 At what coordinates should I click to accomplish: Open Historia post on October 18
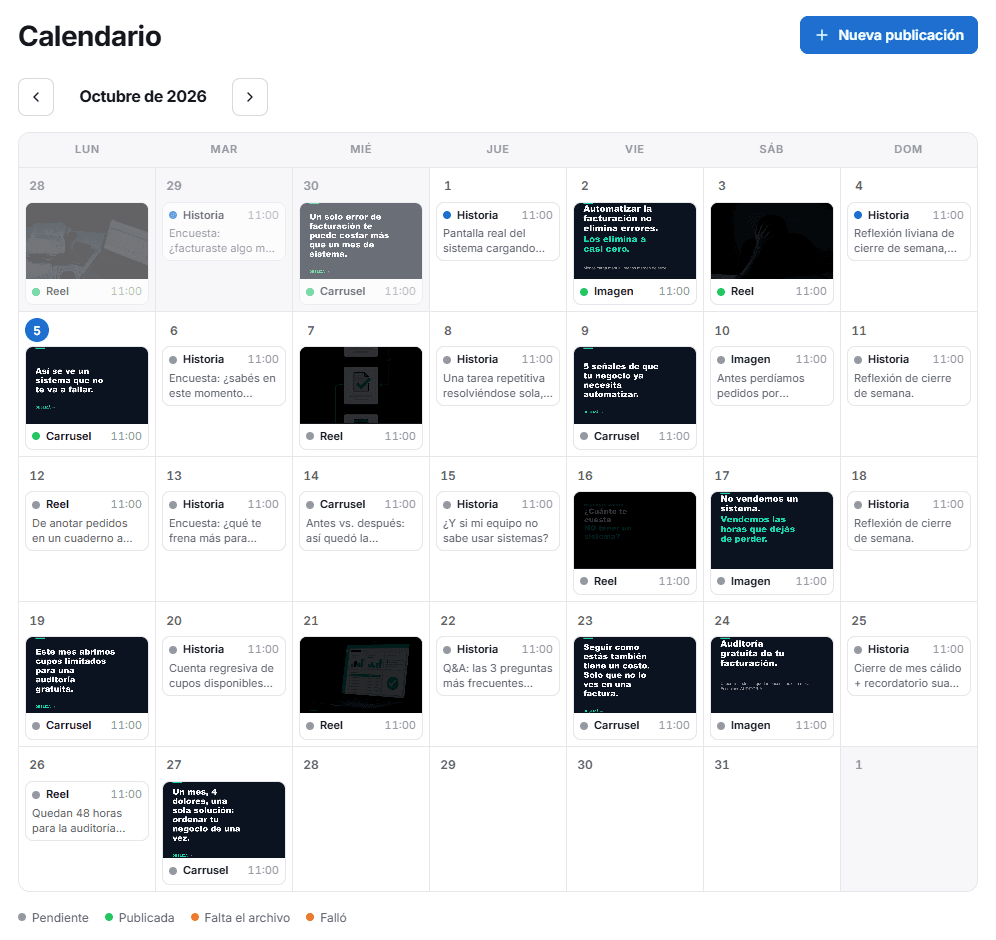tap(908, 521)
